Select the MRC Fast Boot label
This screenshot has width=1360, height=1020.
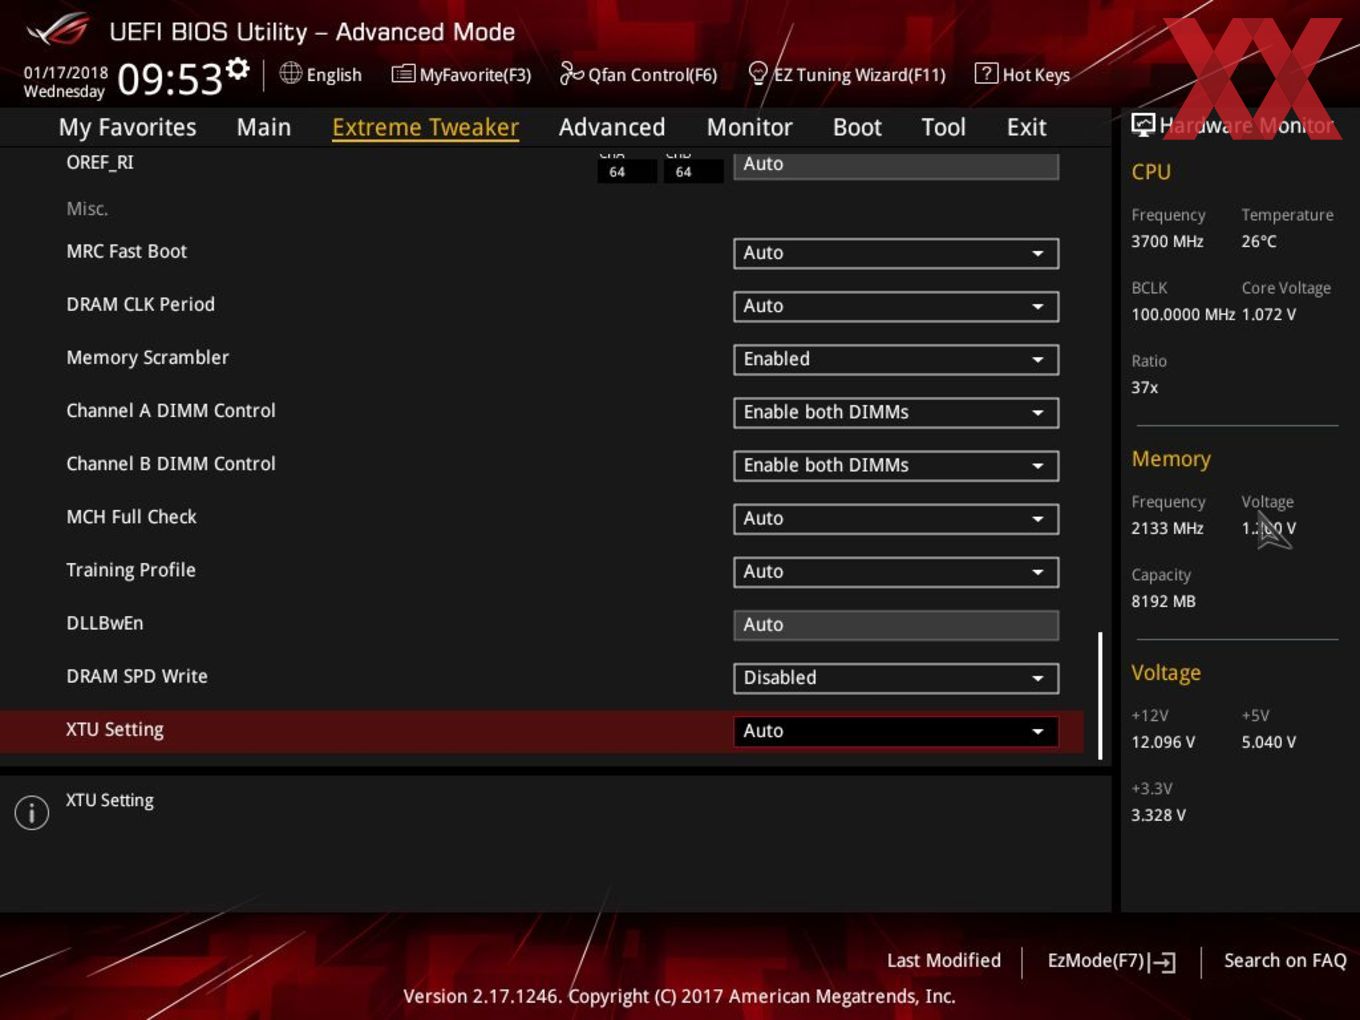[x=126, y=251]
